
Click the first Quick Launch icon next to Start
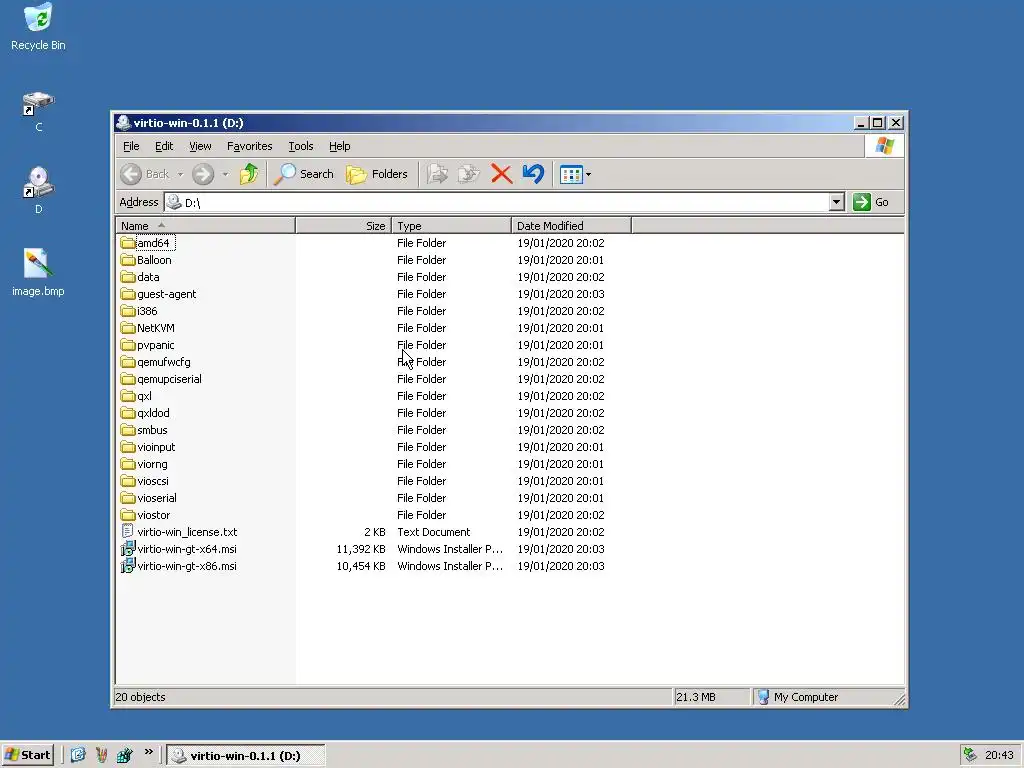78,755
